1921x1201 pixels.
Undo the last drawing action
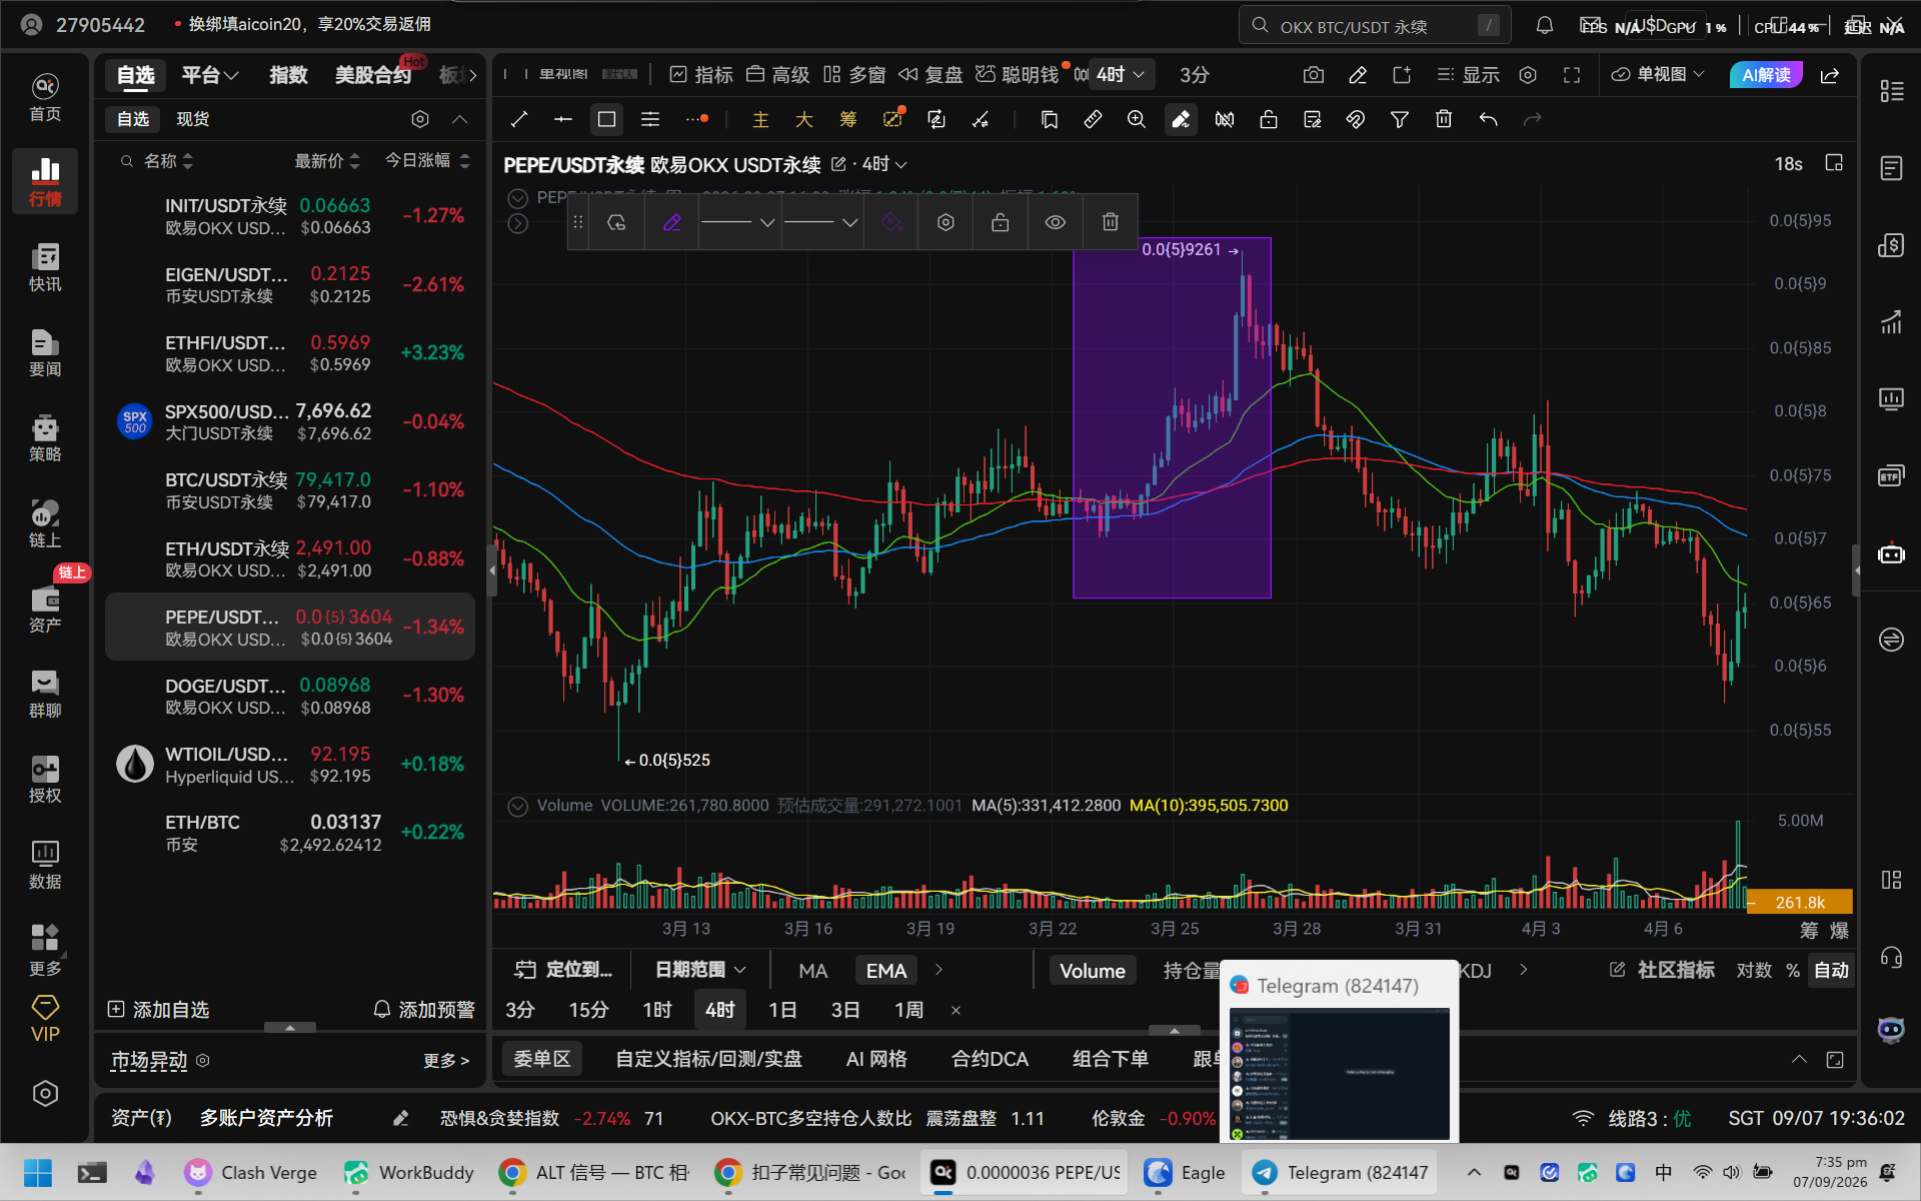1488,120
